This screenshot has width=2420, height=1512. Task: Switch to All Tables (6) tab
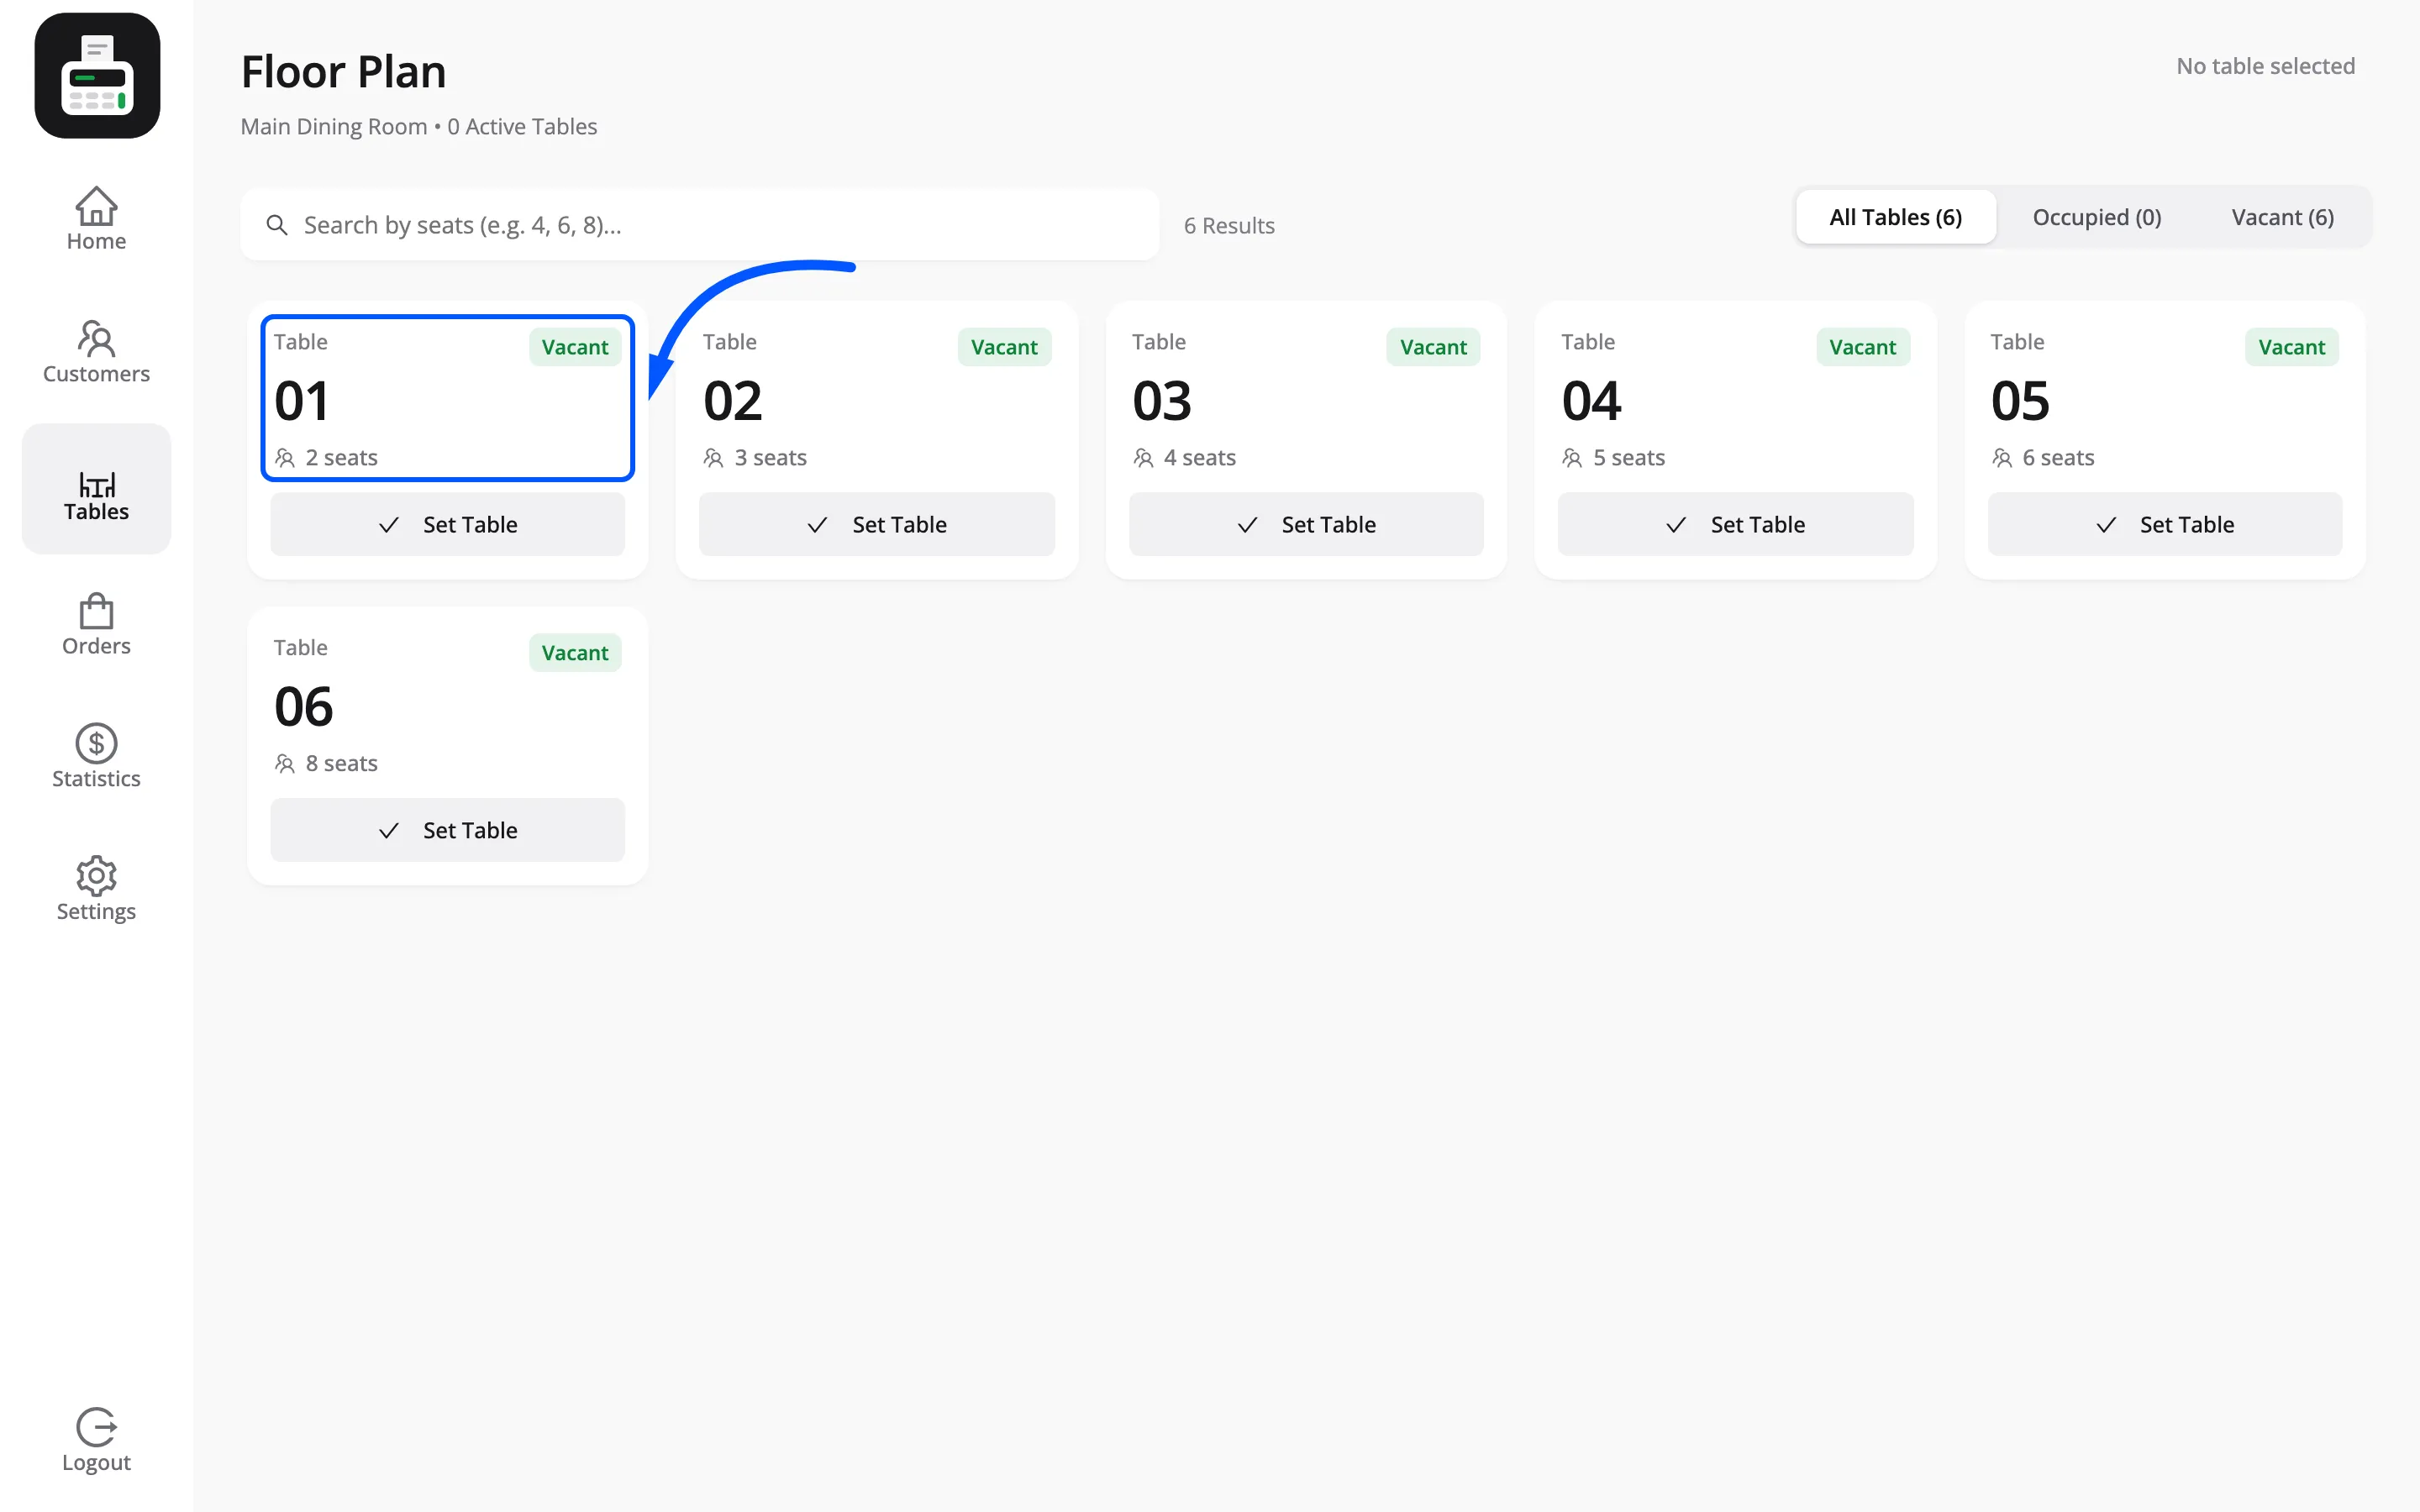(1895, 217)
